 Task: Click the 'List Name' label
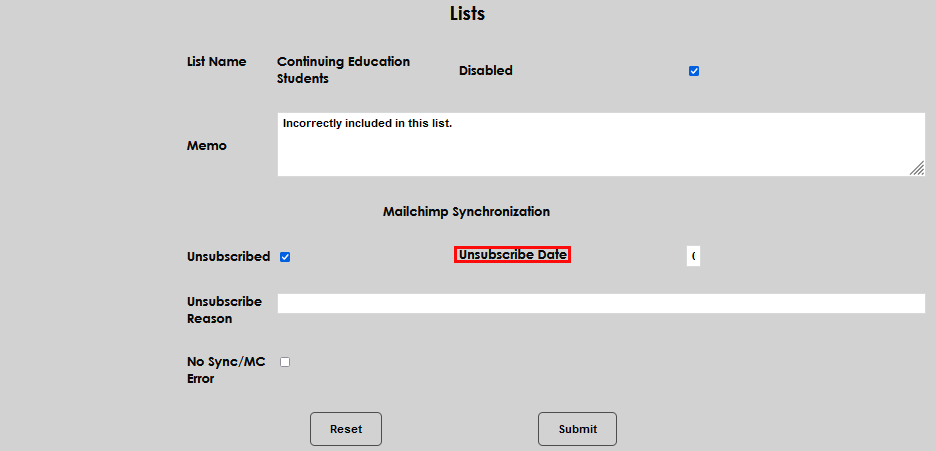coord(216,62)
